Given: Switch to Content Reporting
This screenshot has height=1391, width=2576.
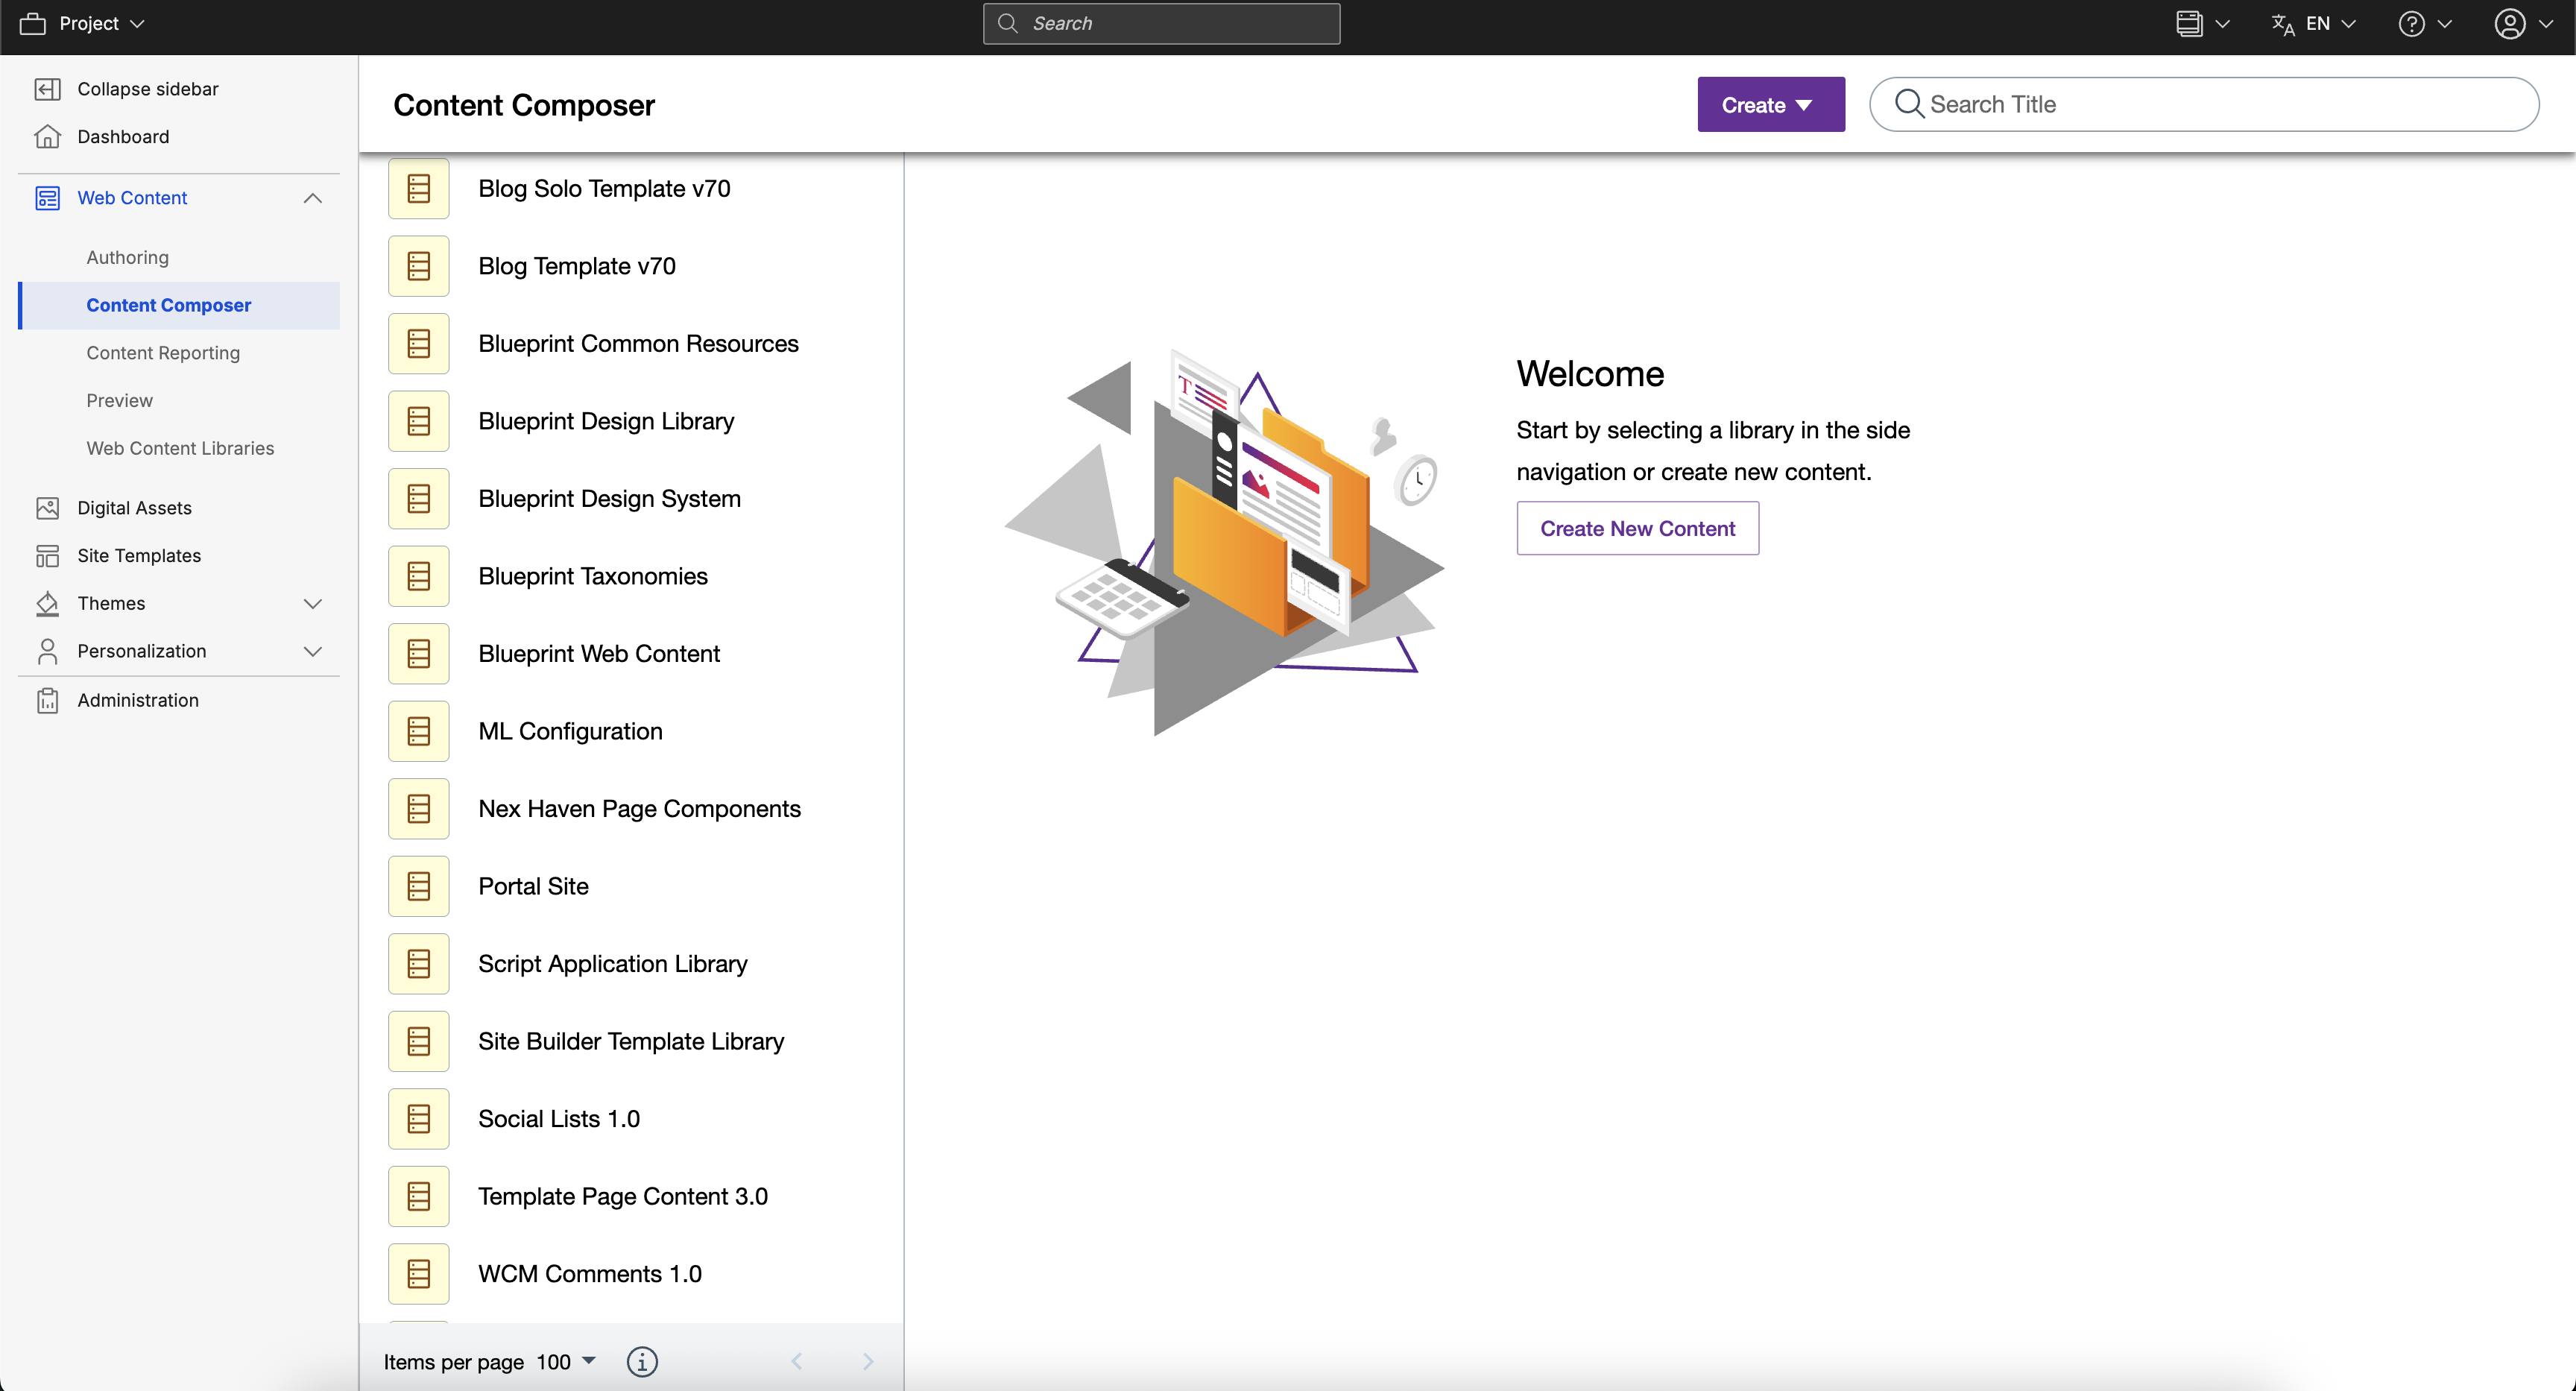Looking at the screenshot, I should pos(163,352).
